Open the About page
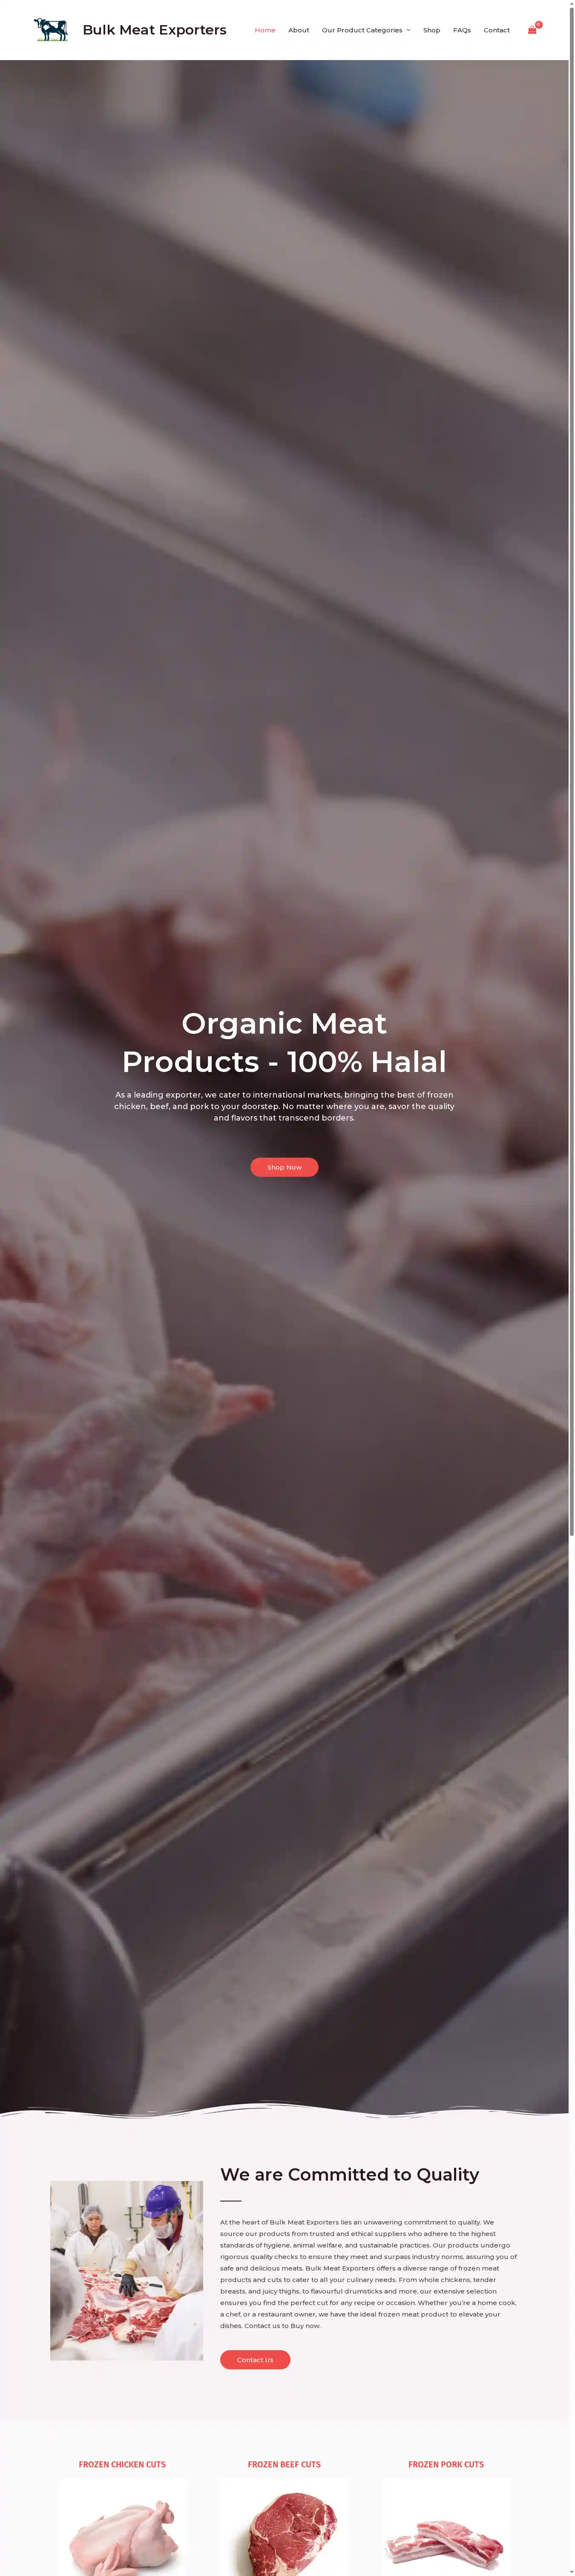575x2576 pixels. [x=298, y=30]
